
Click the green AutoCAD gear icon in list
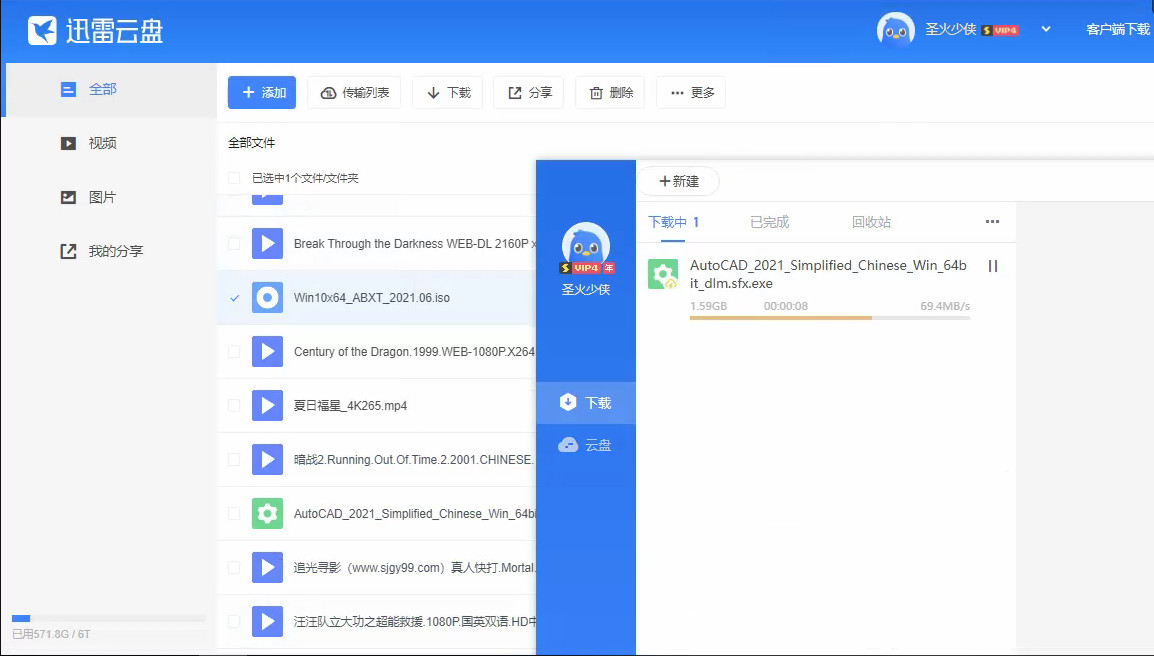pos(267,514)
